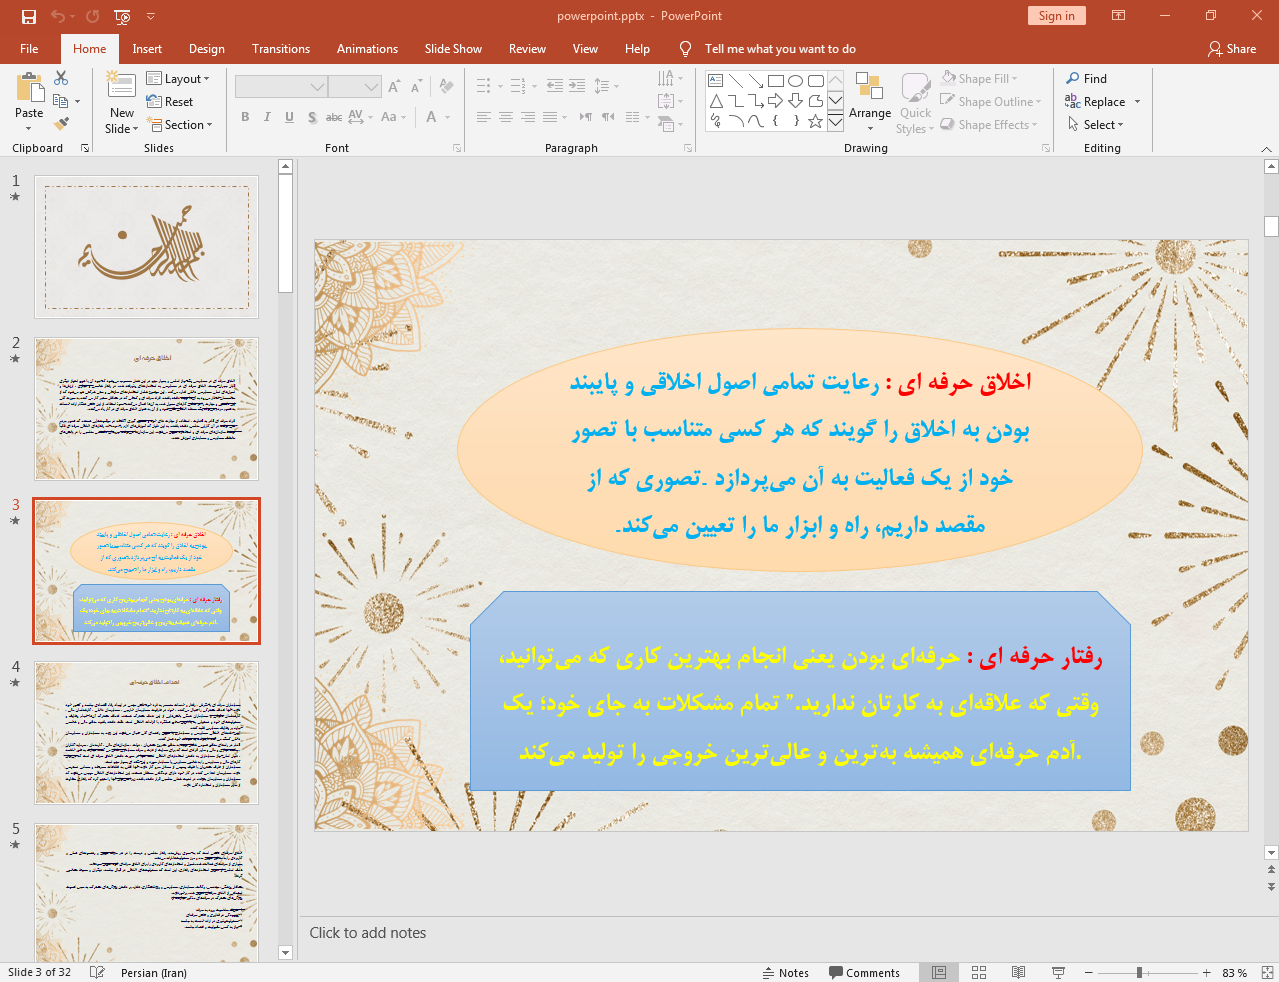This screenshot has width=1279, height=982.
Task: Click language Persian (Iran) in status bar
Action: (x=153, y=972)
